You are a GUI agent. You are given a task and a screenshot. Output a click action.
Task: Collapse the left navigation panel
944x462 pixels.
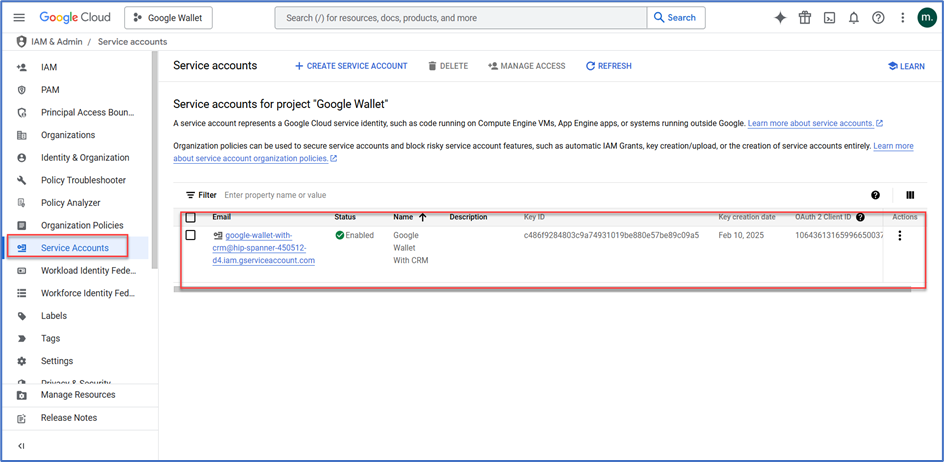[x=21, y=446]
